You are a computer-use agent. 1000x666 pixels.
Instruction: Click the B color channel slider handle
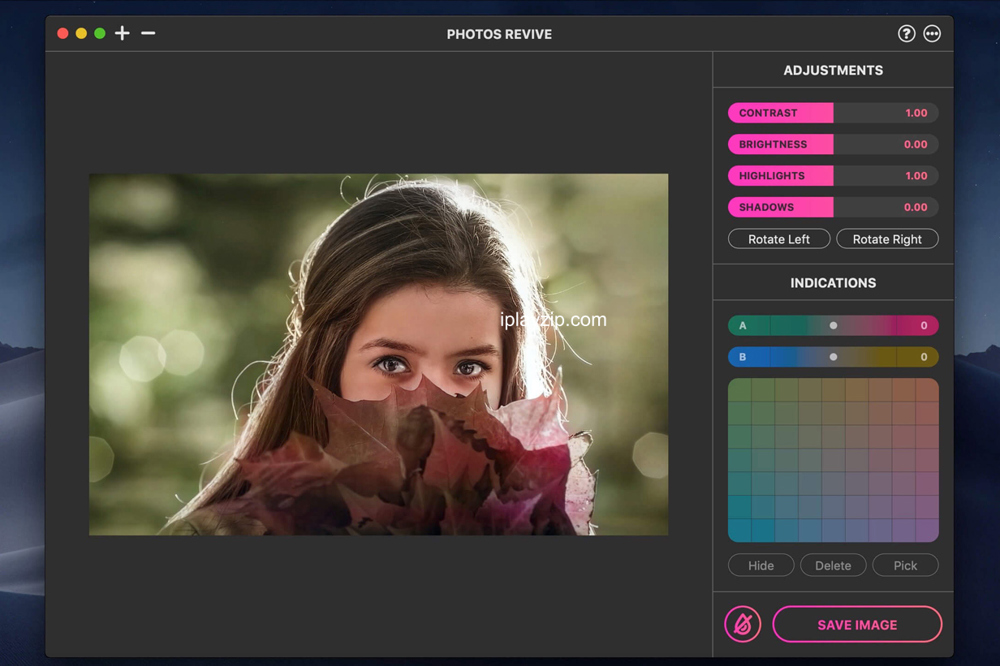tap(833, 357)
